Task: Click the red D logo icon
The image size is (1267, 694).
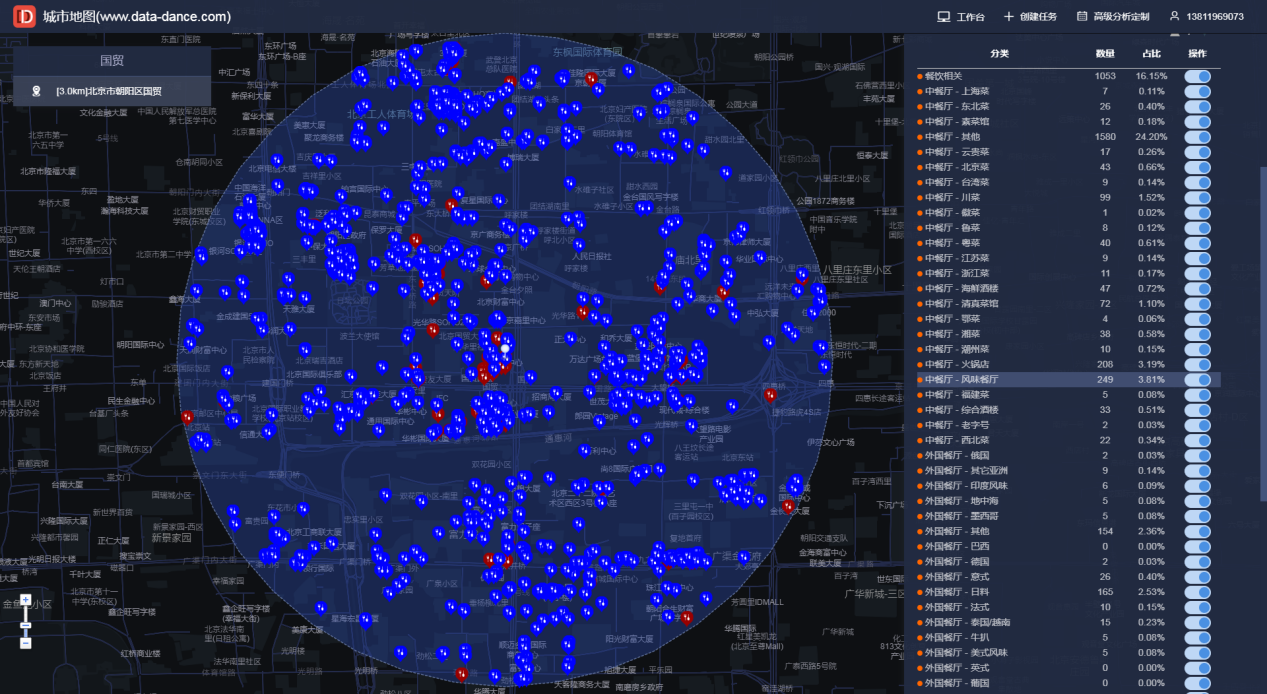Action: (23, 17)
